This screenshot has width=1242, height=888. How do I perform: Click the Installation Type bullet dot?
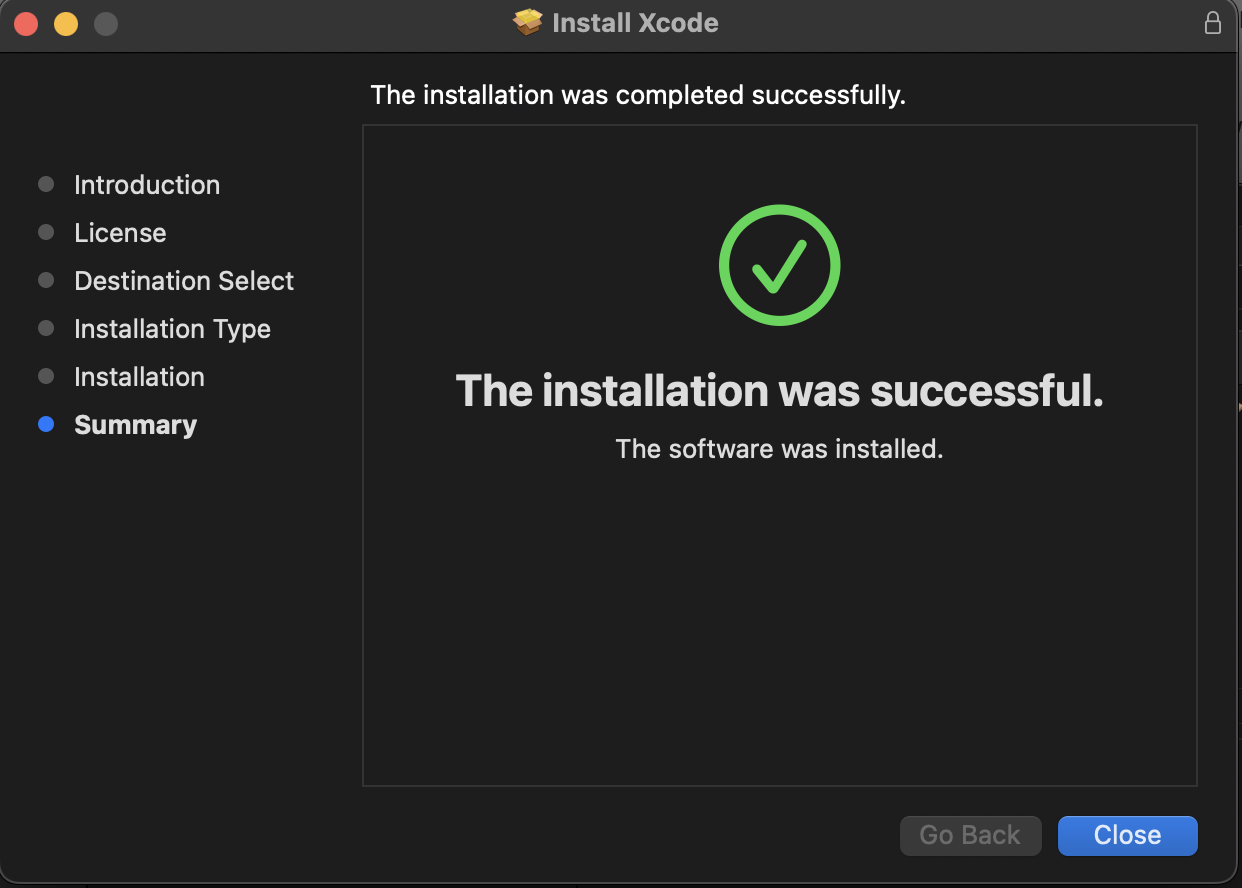46,329
